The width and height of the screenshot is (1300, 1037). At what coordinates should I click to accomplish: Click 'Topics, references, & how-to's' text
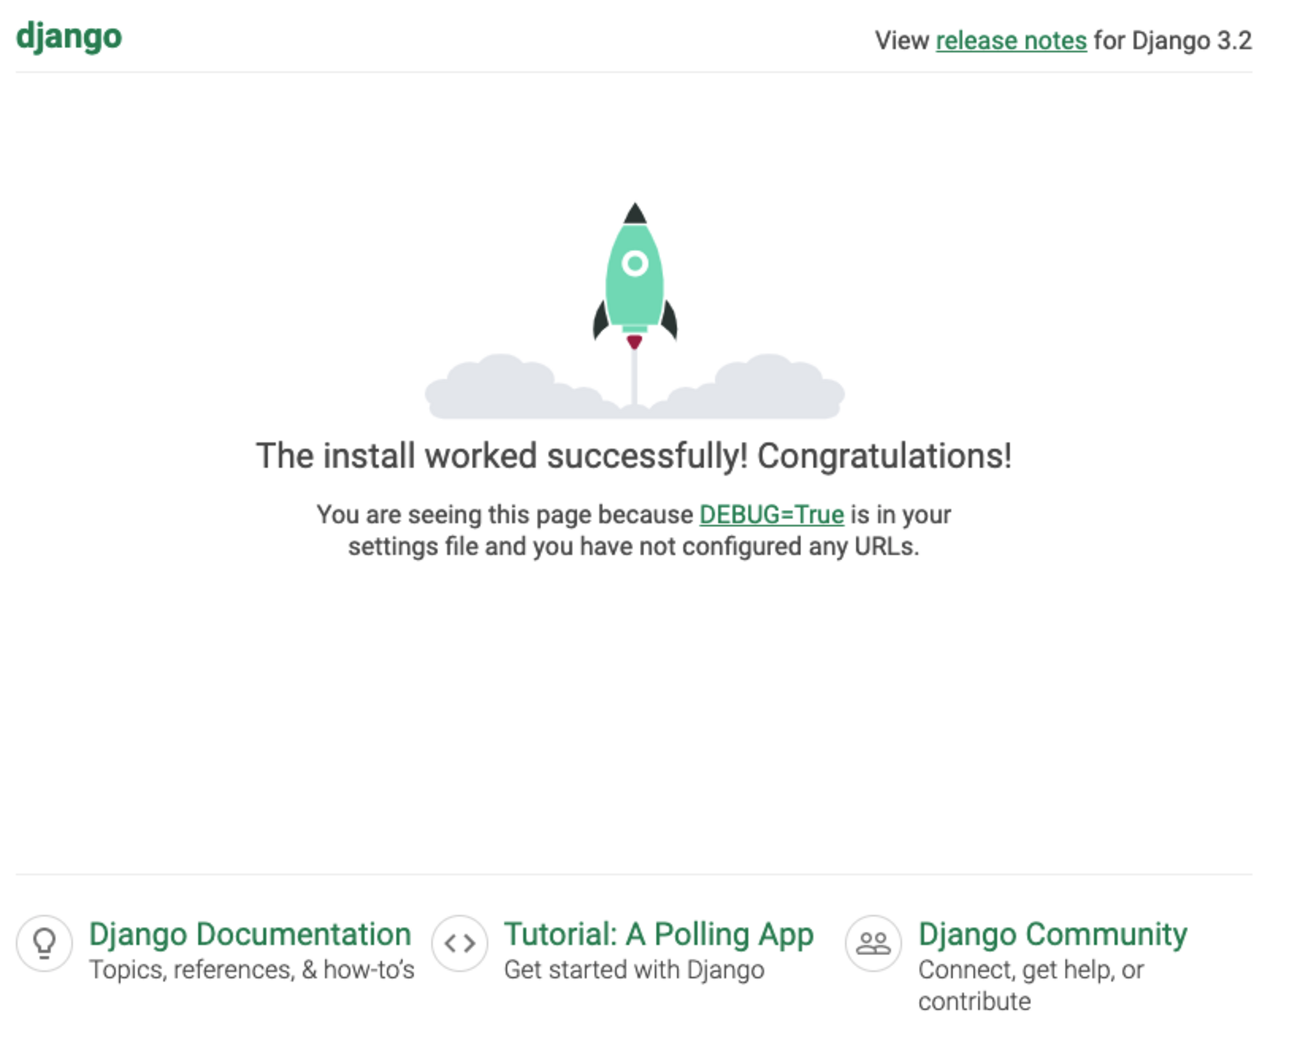252,970
